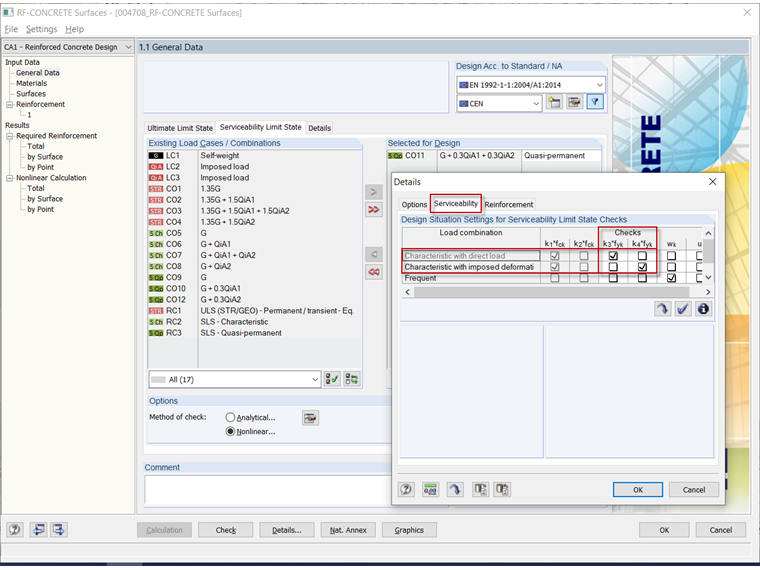Select Nonlinear method of check
The width and height of the screenshot is (760, 570).
pyautogui.click(x=230, y=431)
